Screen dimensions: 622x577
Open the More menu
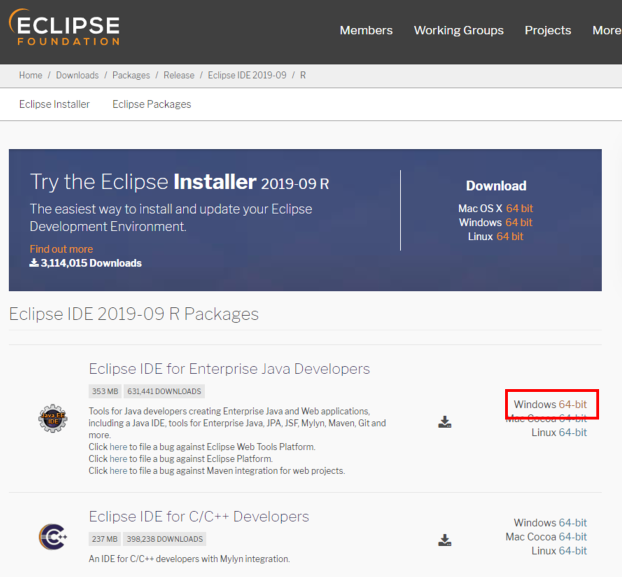pyautogui.click(x=607, y=31)
